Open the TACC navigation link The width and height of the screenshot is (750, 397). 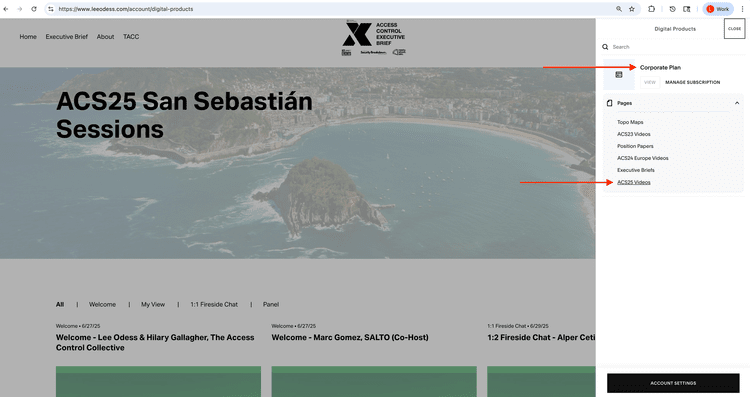pos(131,37)
